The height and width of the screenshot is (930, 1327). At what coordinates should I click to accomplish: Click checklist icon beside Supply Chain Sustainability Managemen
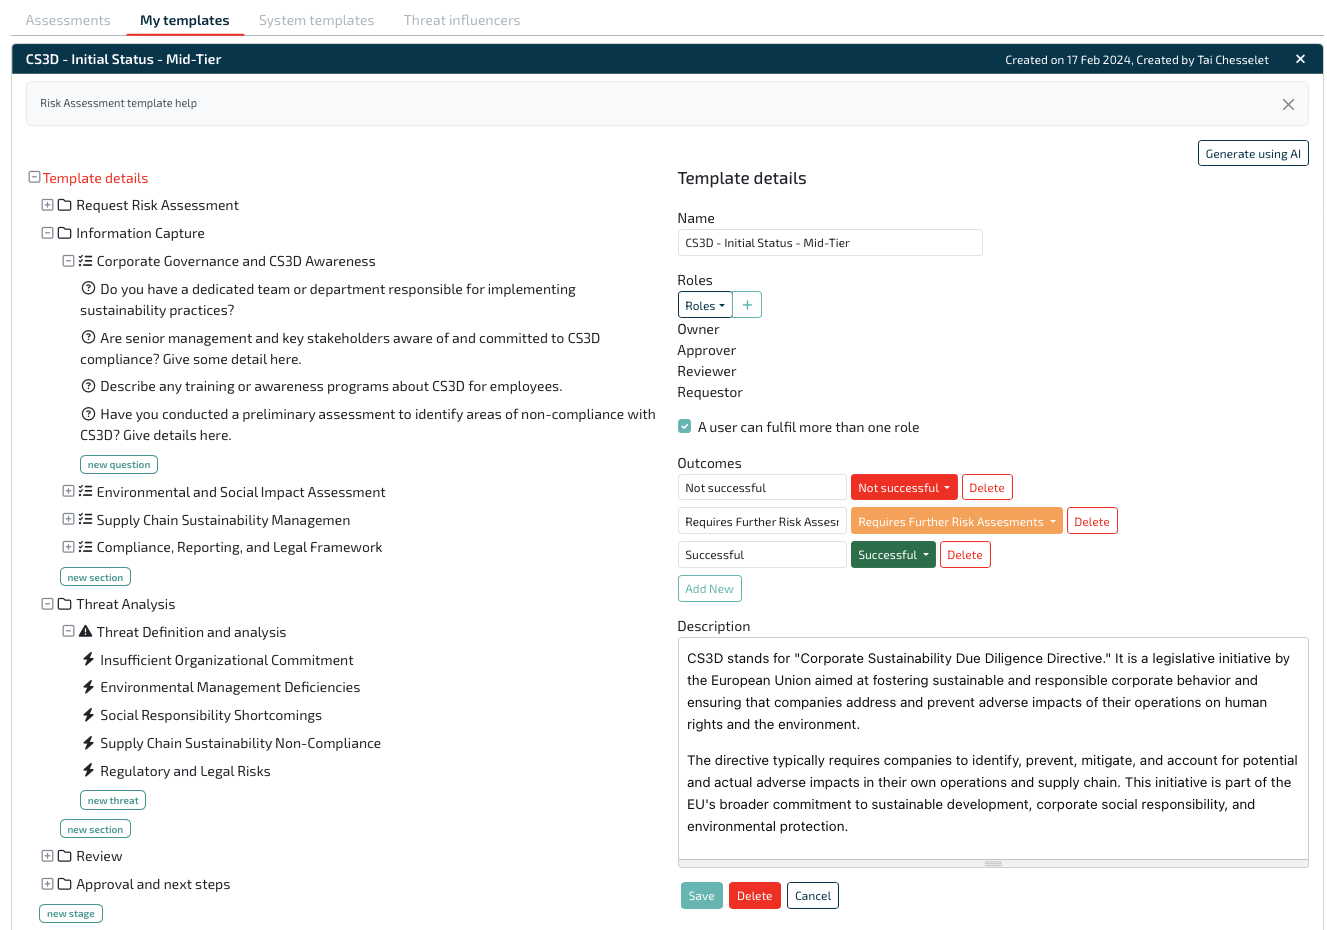85,519
